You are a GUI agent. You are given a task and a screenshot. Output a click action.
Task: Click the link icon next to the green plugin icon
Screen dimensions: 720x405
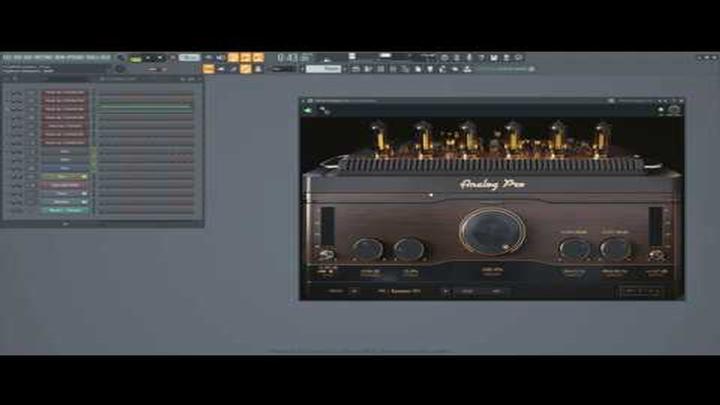tap(324, 110)
